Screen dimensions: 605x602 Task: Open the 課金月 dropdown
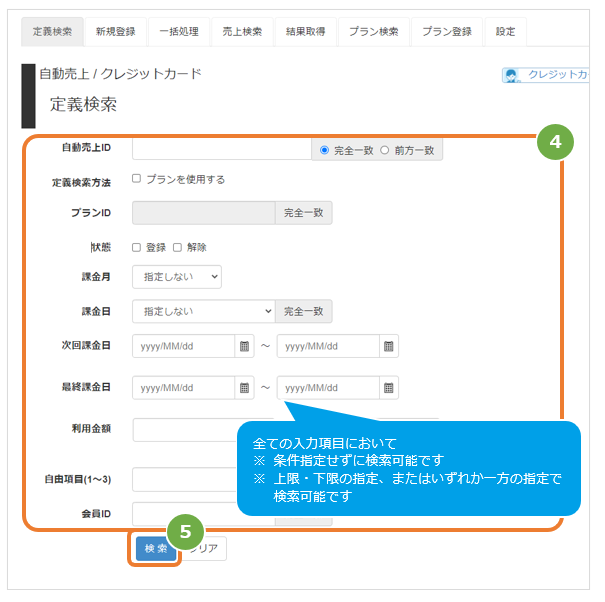click(x=177, y=277)
